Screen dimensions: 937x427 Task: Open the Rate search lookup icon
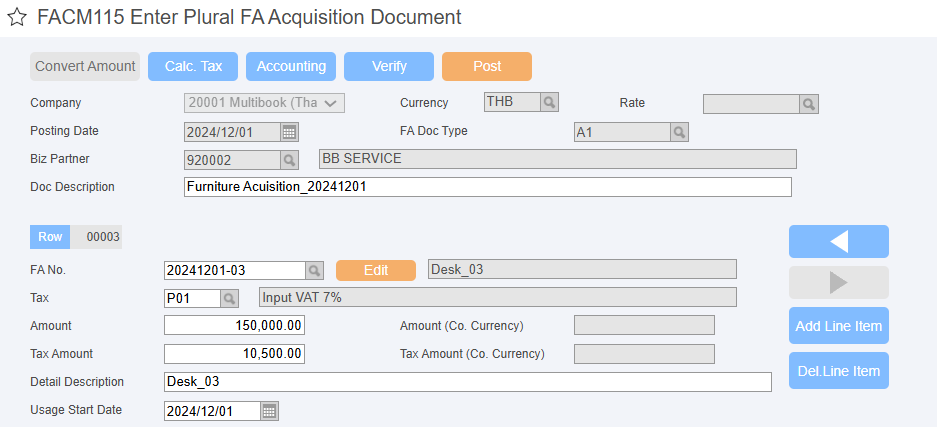click(809, 104)
